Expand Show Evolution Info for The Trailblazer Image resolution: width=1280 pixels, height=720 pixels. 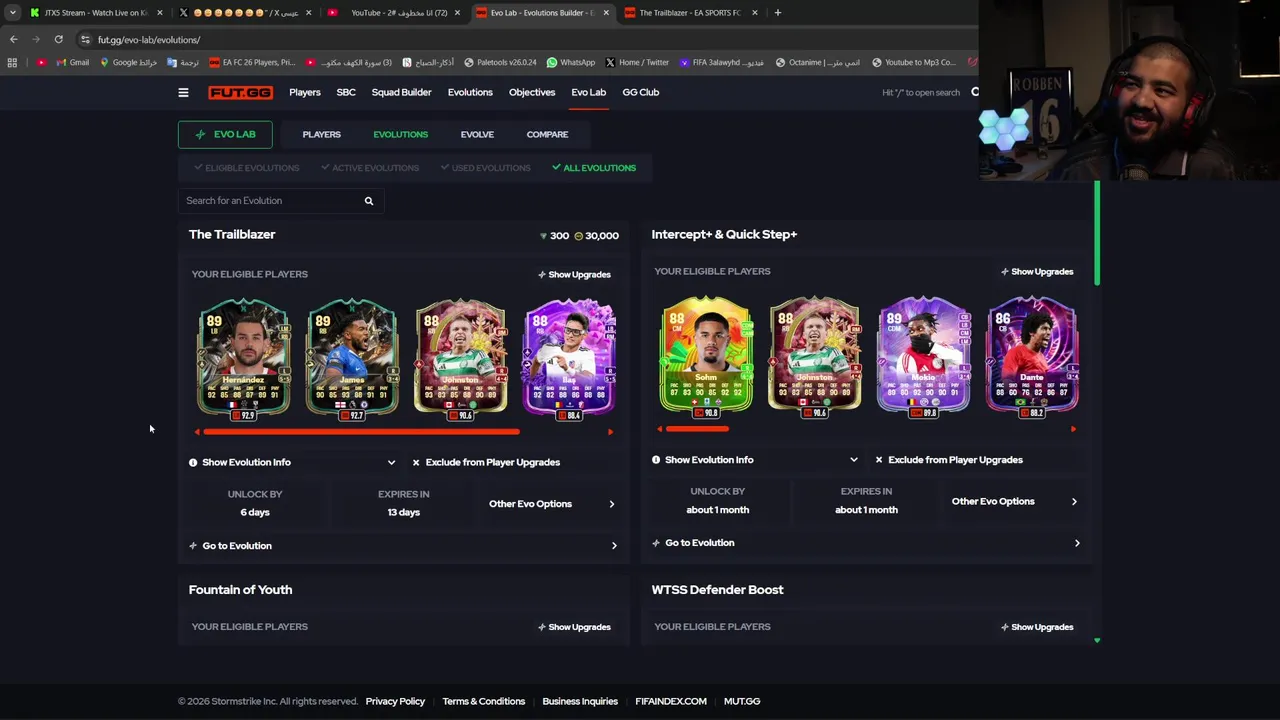[x=292, y=462]
